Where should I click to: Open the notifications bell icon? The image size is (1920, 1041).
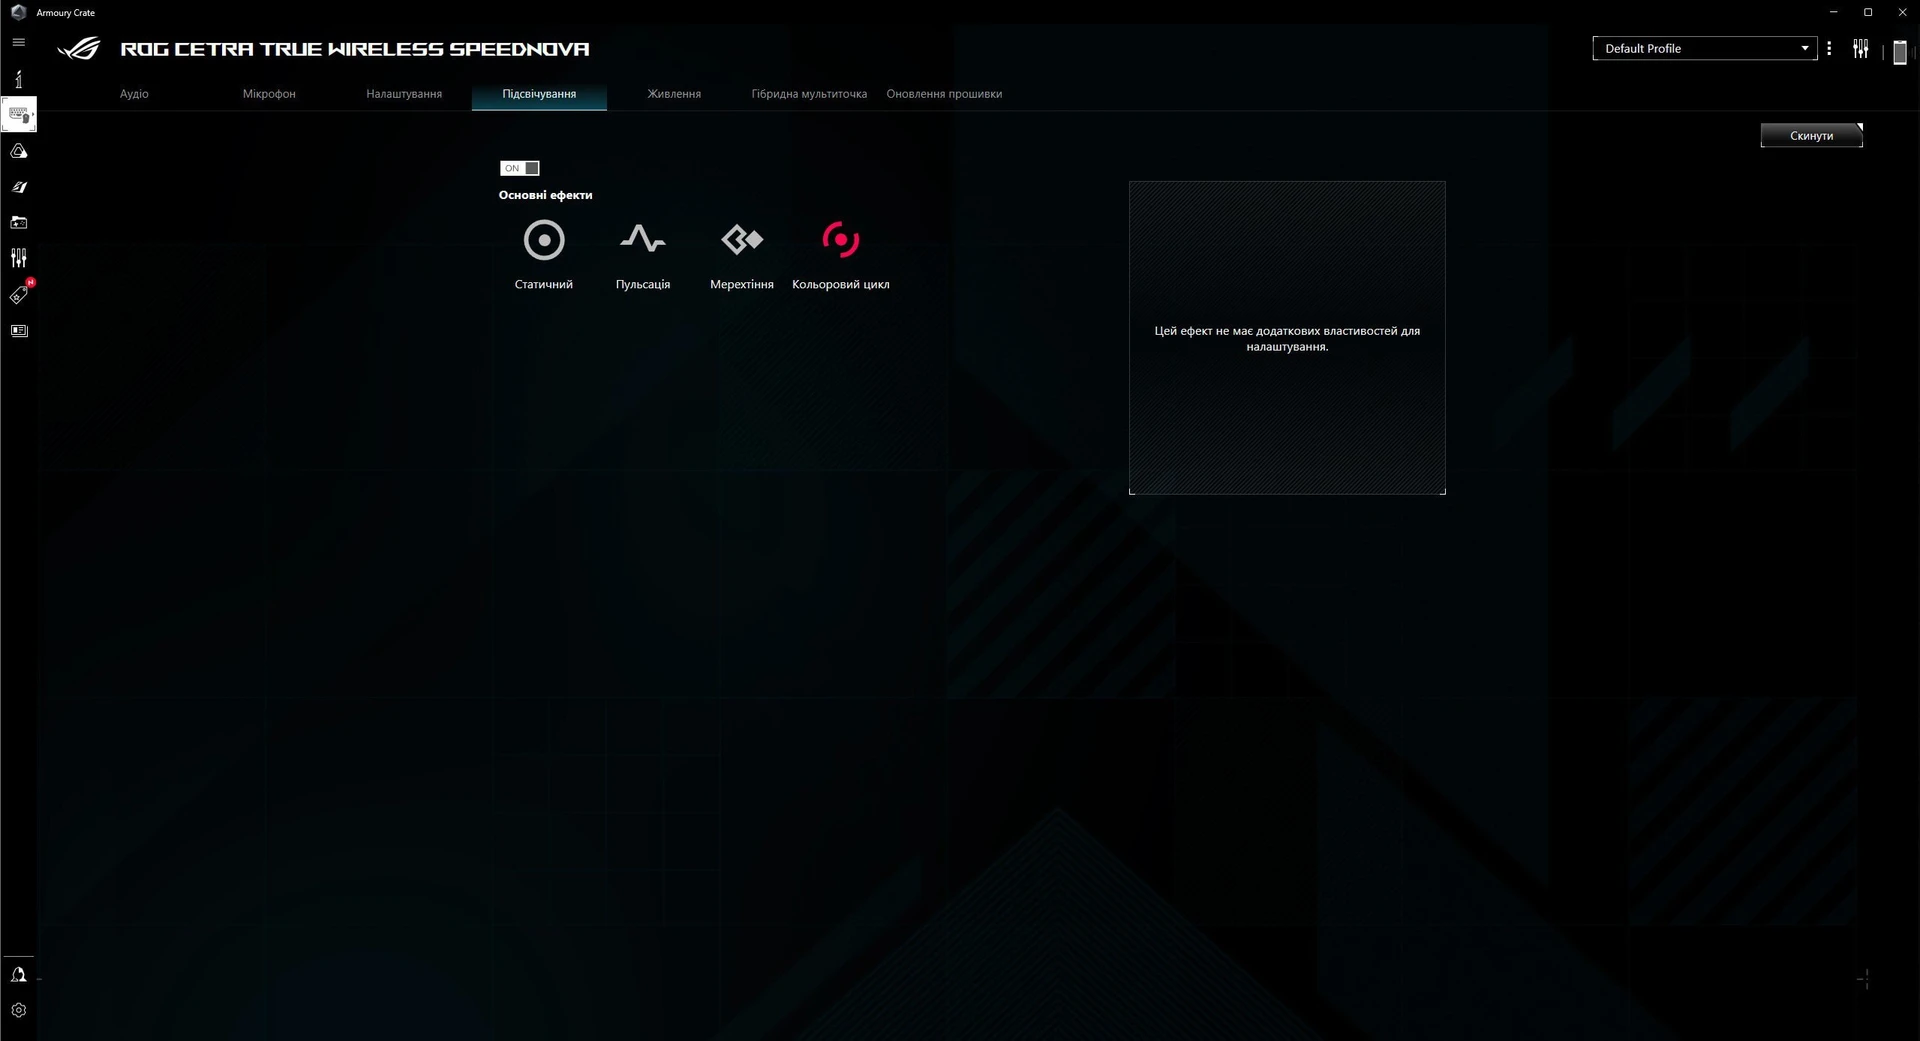[x=18, y=974]
